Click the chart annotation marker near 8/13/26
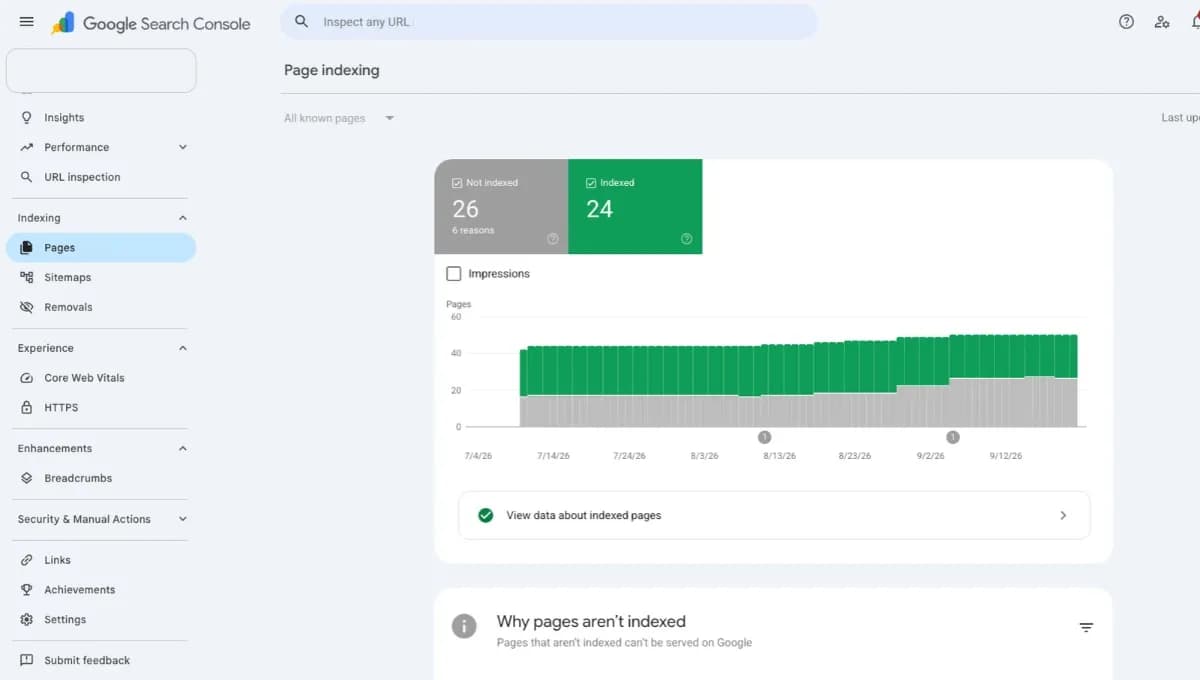Image resolution: width=1200 pixels, height=680 pixels. pos(764,437)
